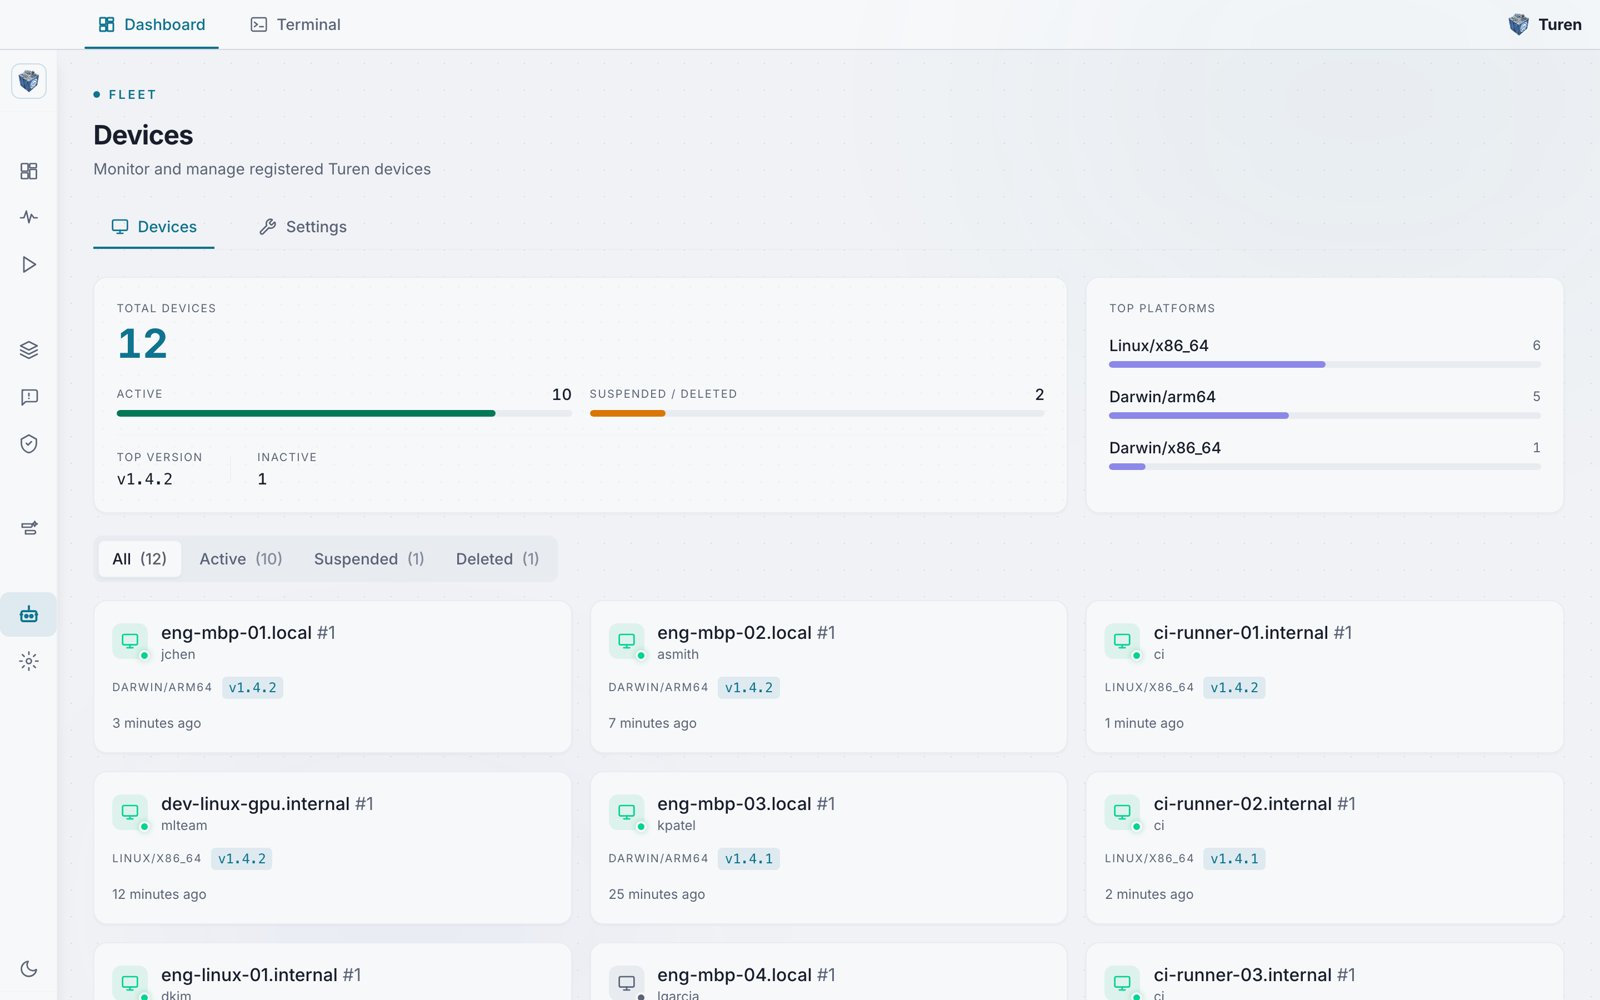Click the dev-linux-gpu.internal device monitor icon

pyautogui.click(x=130, y=812)
